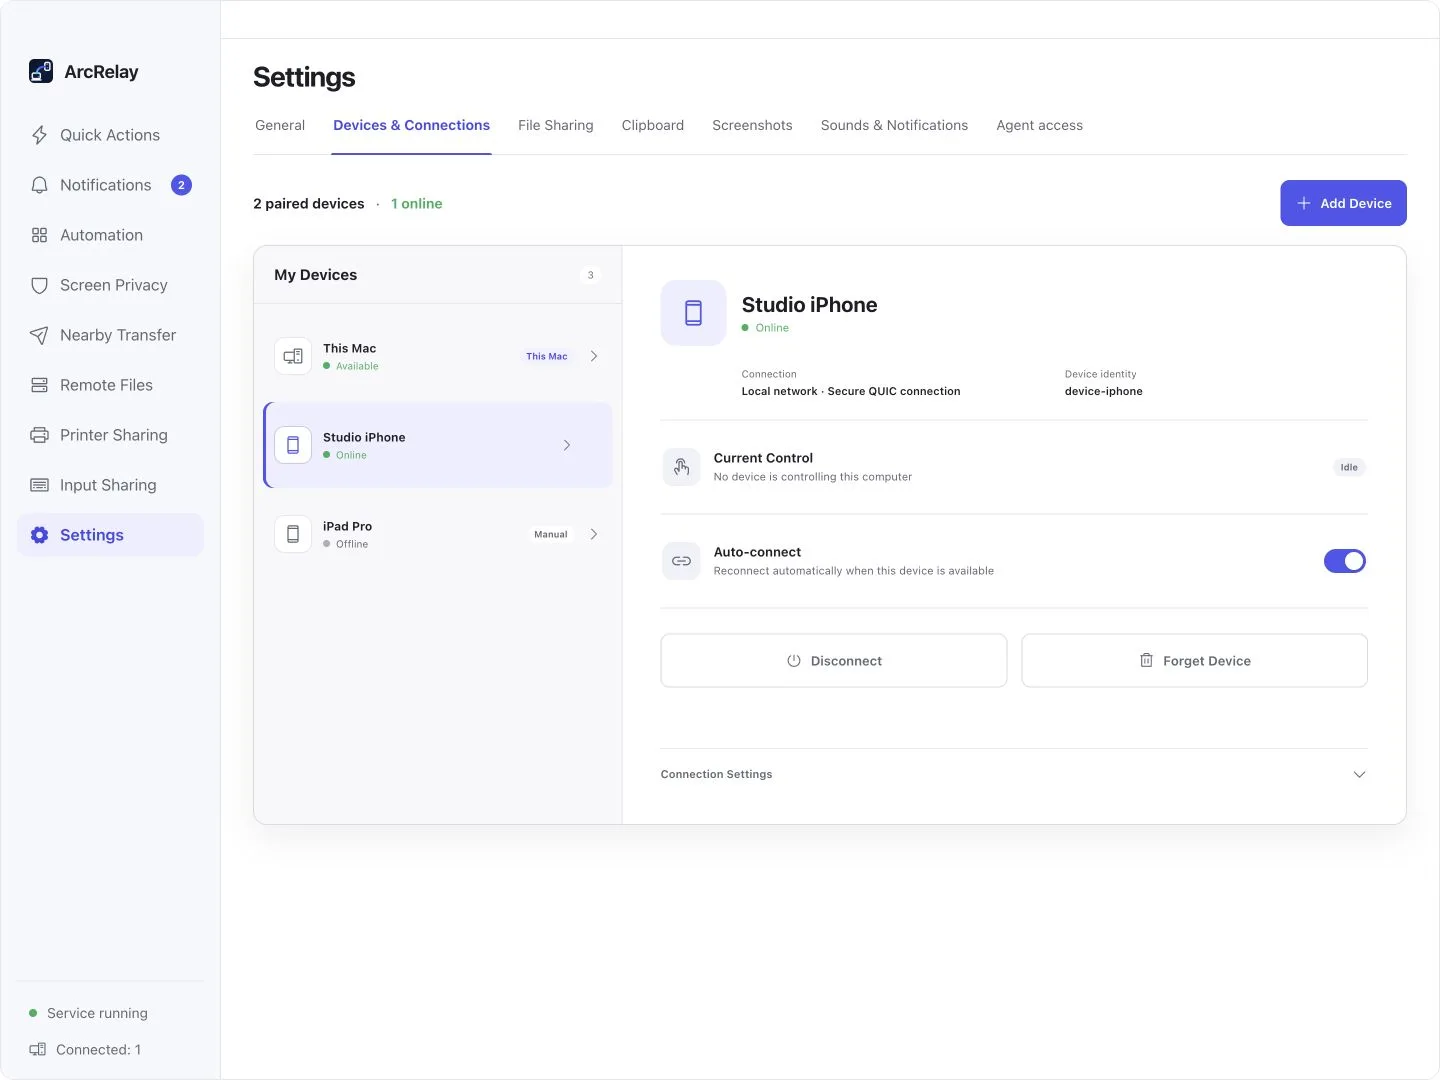Go to the Agent access tab
Screen dimensions: 1440x1080
tap(1039, 125)
